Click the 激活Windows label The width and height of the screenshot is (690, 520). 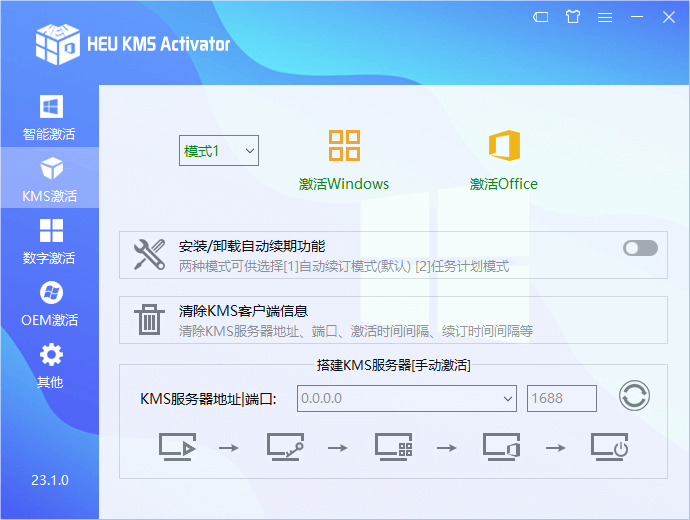pyautogui.click(x=344, y=184)
